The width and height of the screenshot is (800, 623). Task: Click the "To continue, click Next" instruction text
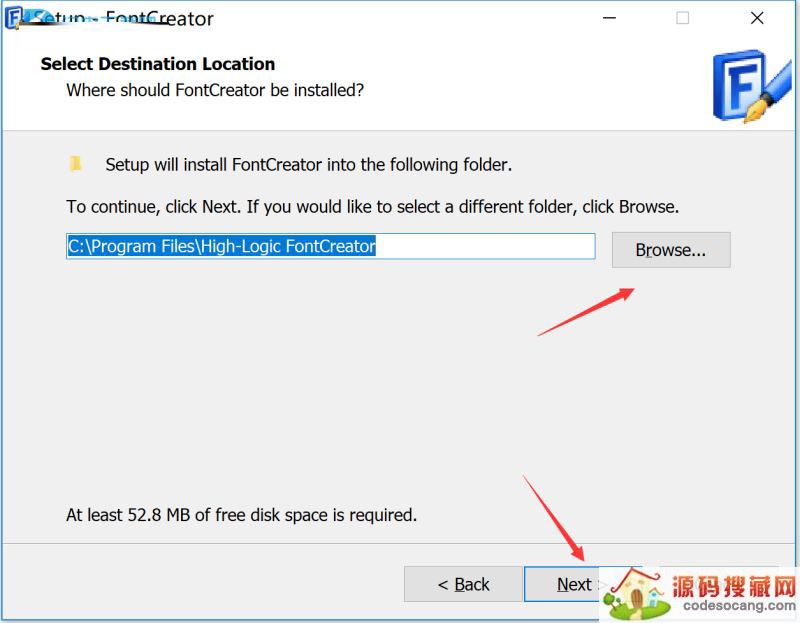click(x=372, y=207)
